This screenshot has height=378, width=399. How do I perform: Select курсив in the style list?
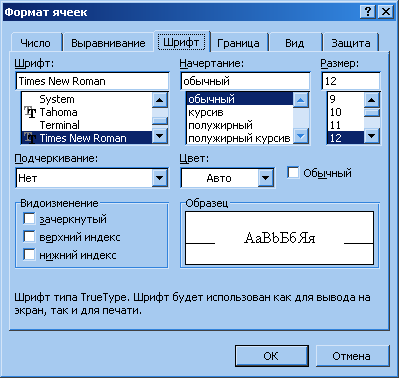click(239, 112)
